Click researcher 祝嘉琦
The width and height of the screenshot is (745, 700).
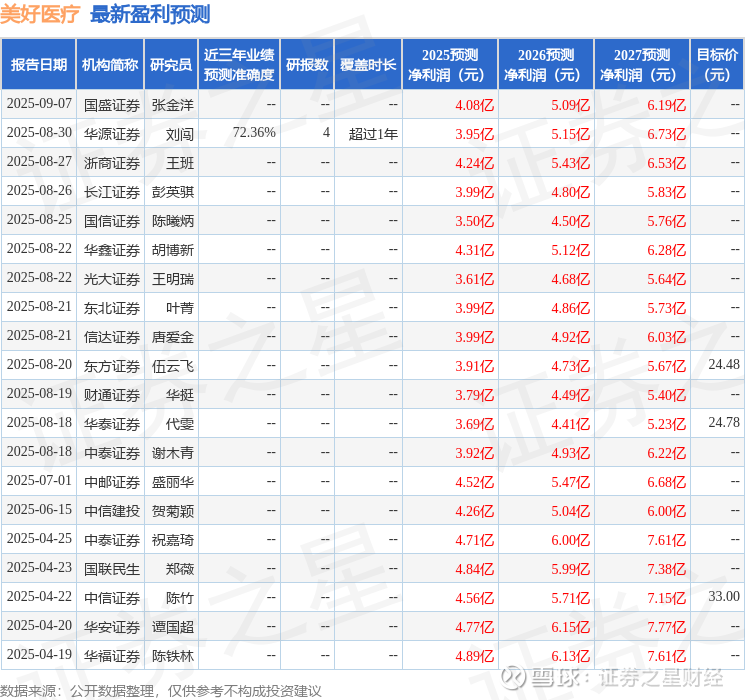[172, 540]
